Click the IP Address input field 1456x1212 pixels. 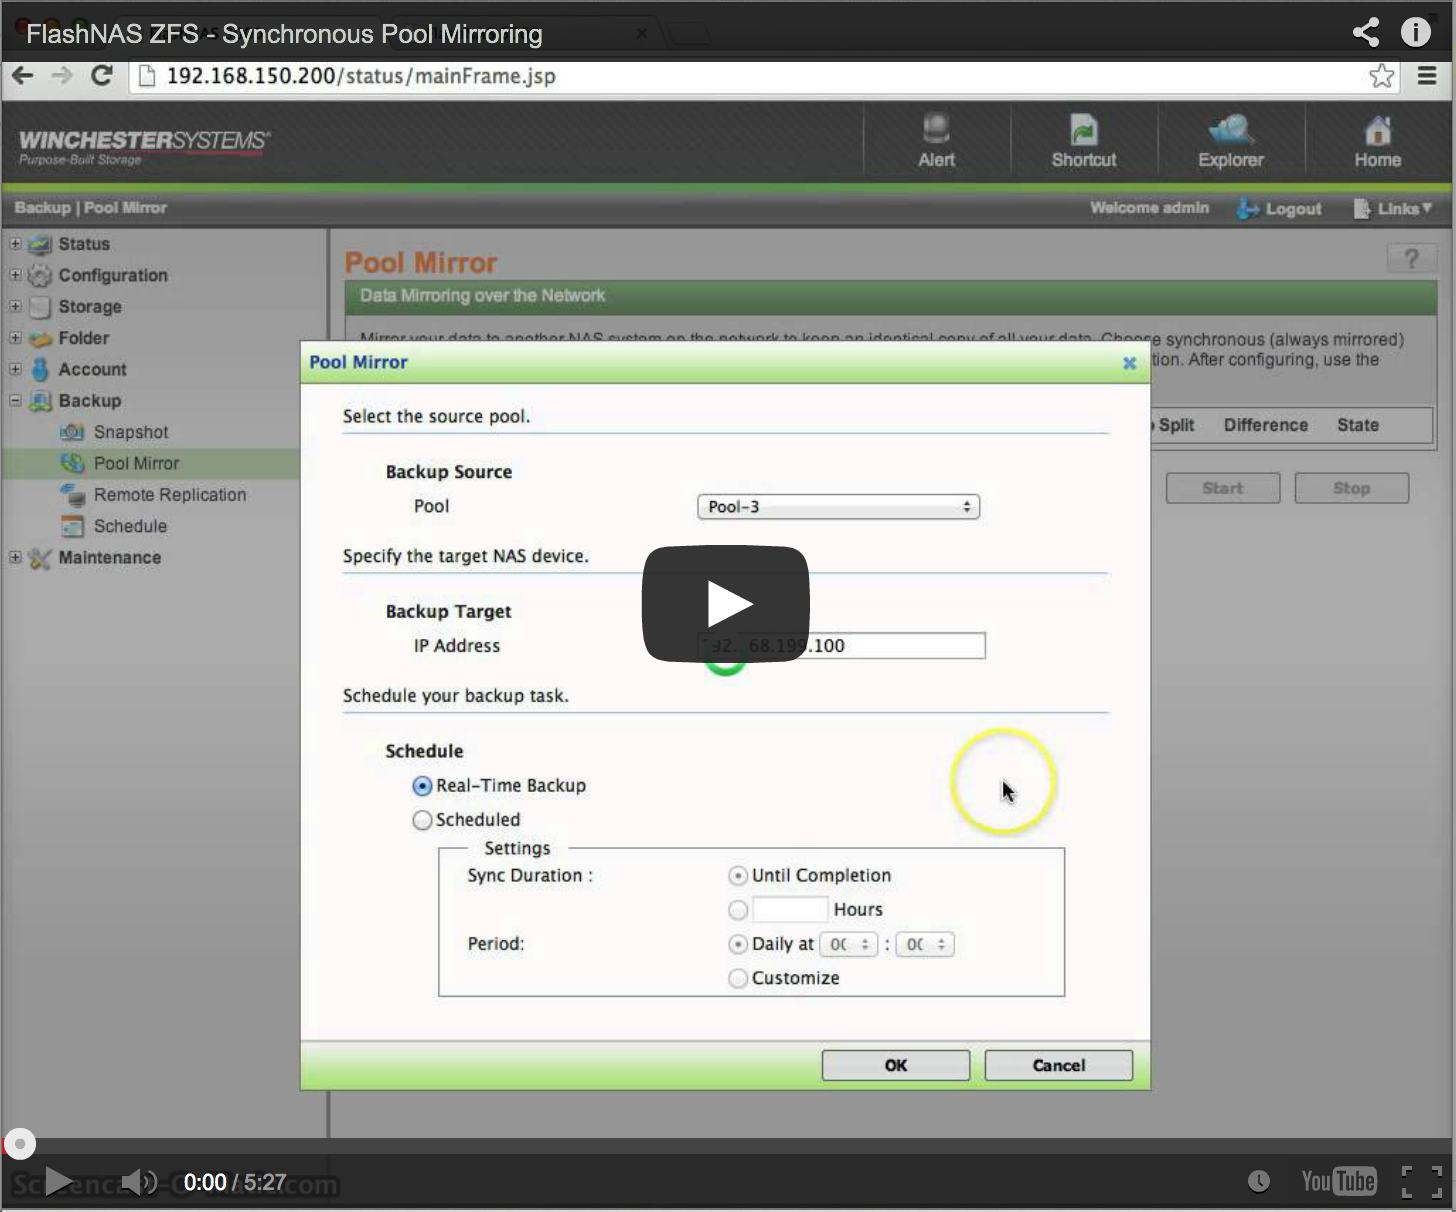click(x=841, y=646)
